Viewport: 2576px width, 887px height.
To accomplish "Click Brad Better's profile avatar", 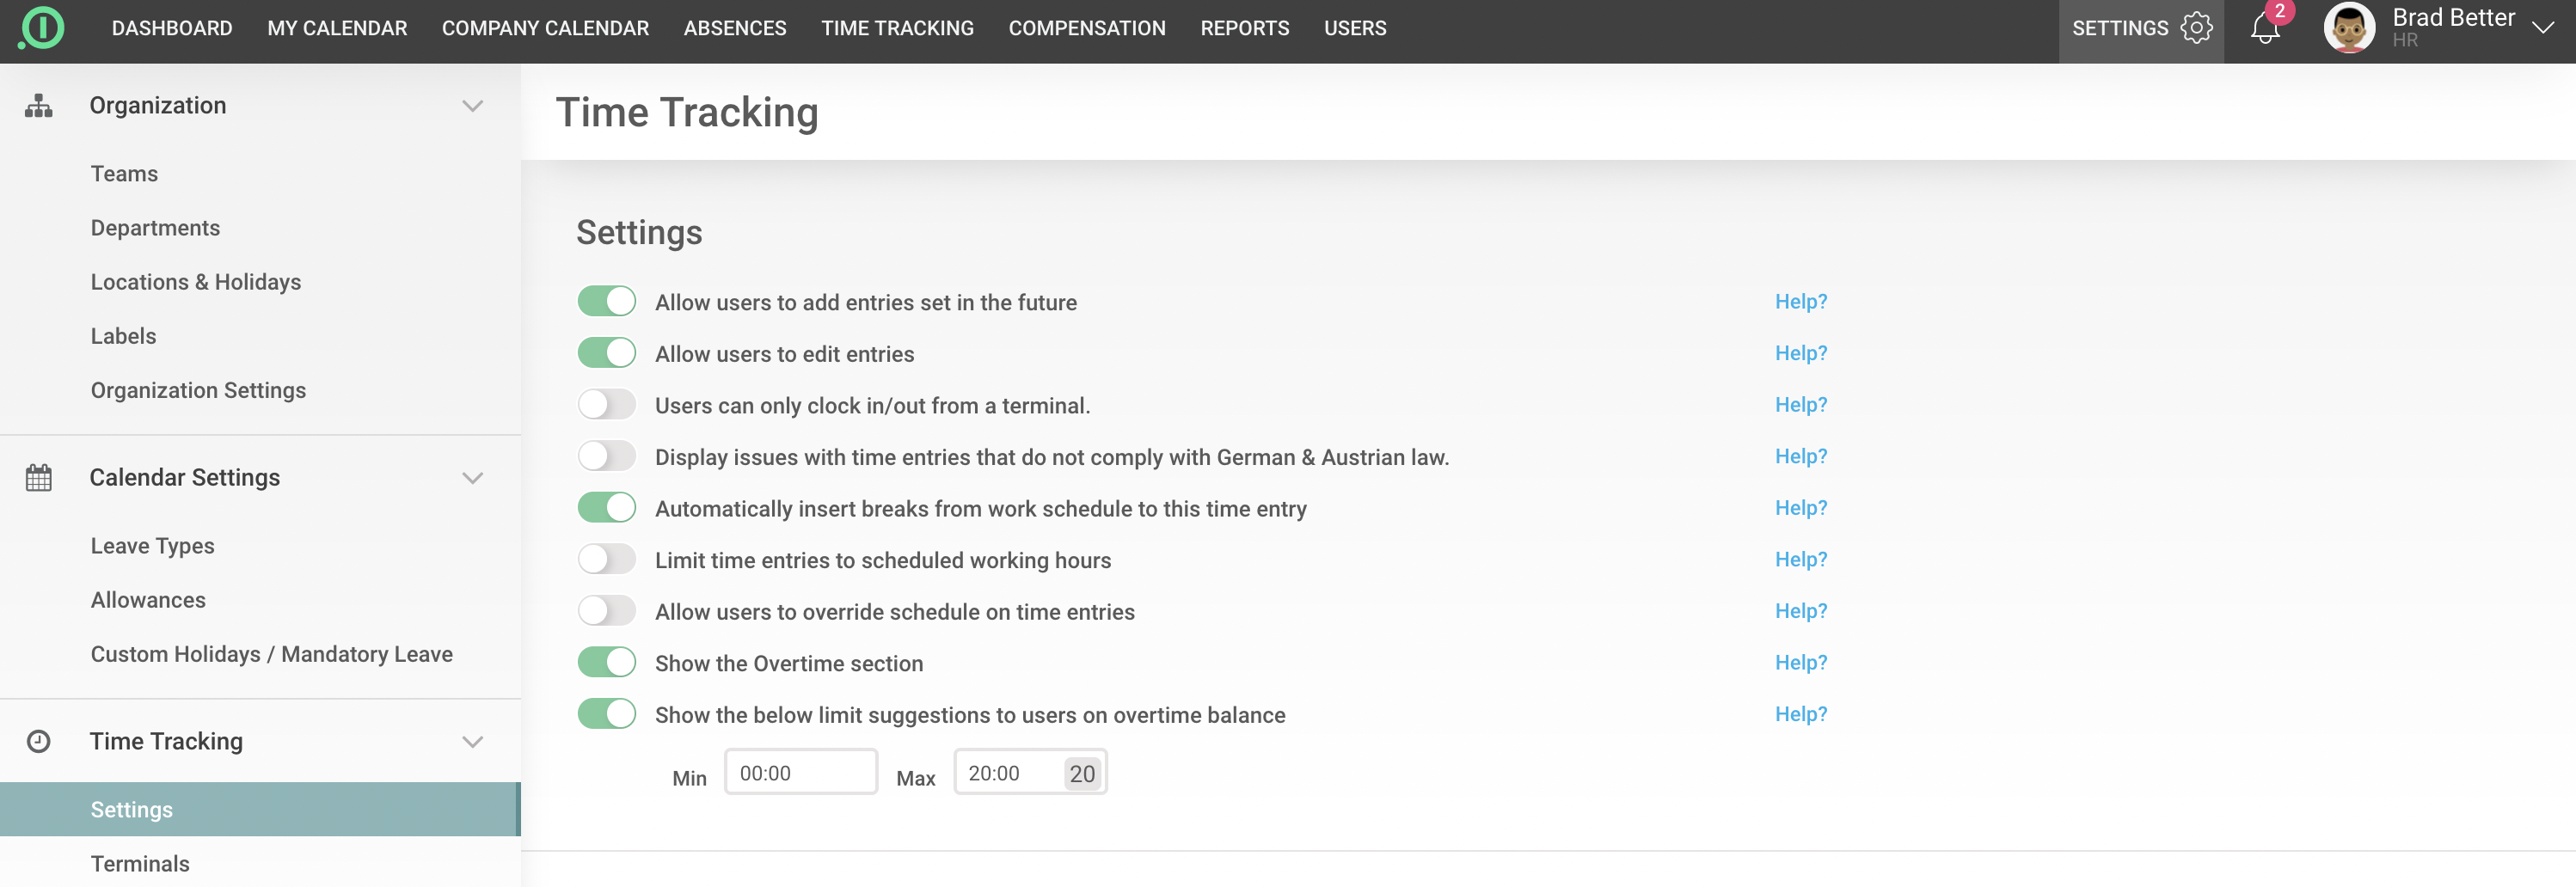I will (2349, 28).
